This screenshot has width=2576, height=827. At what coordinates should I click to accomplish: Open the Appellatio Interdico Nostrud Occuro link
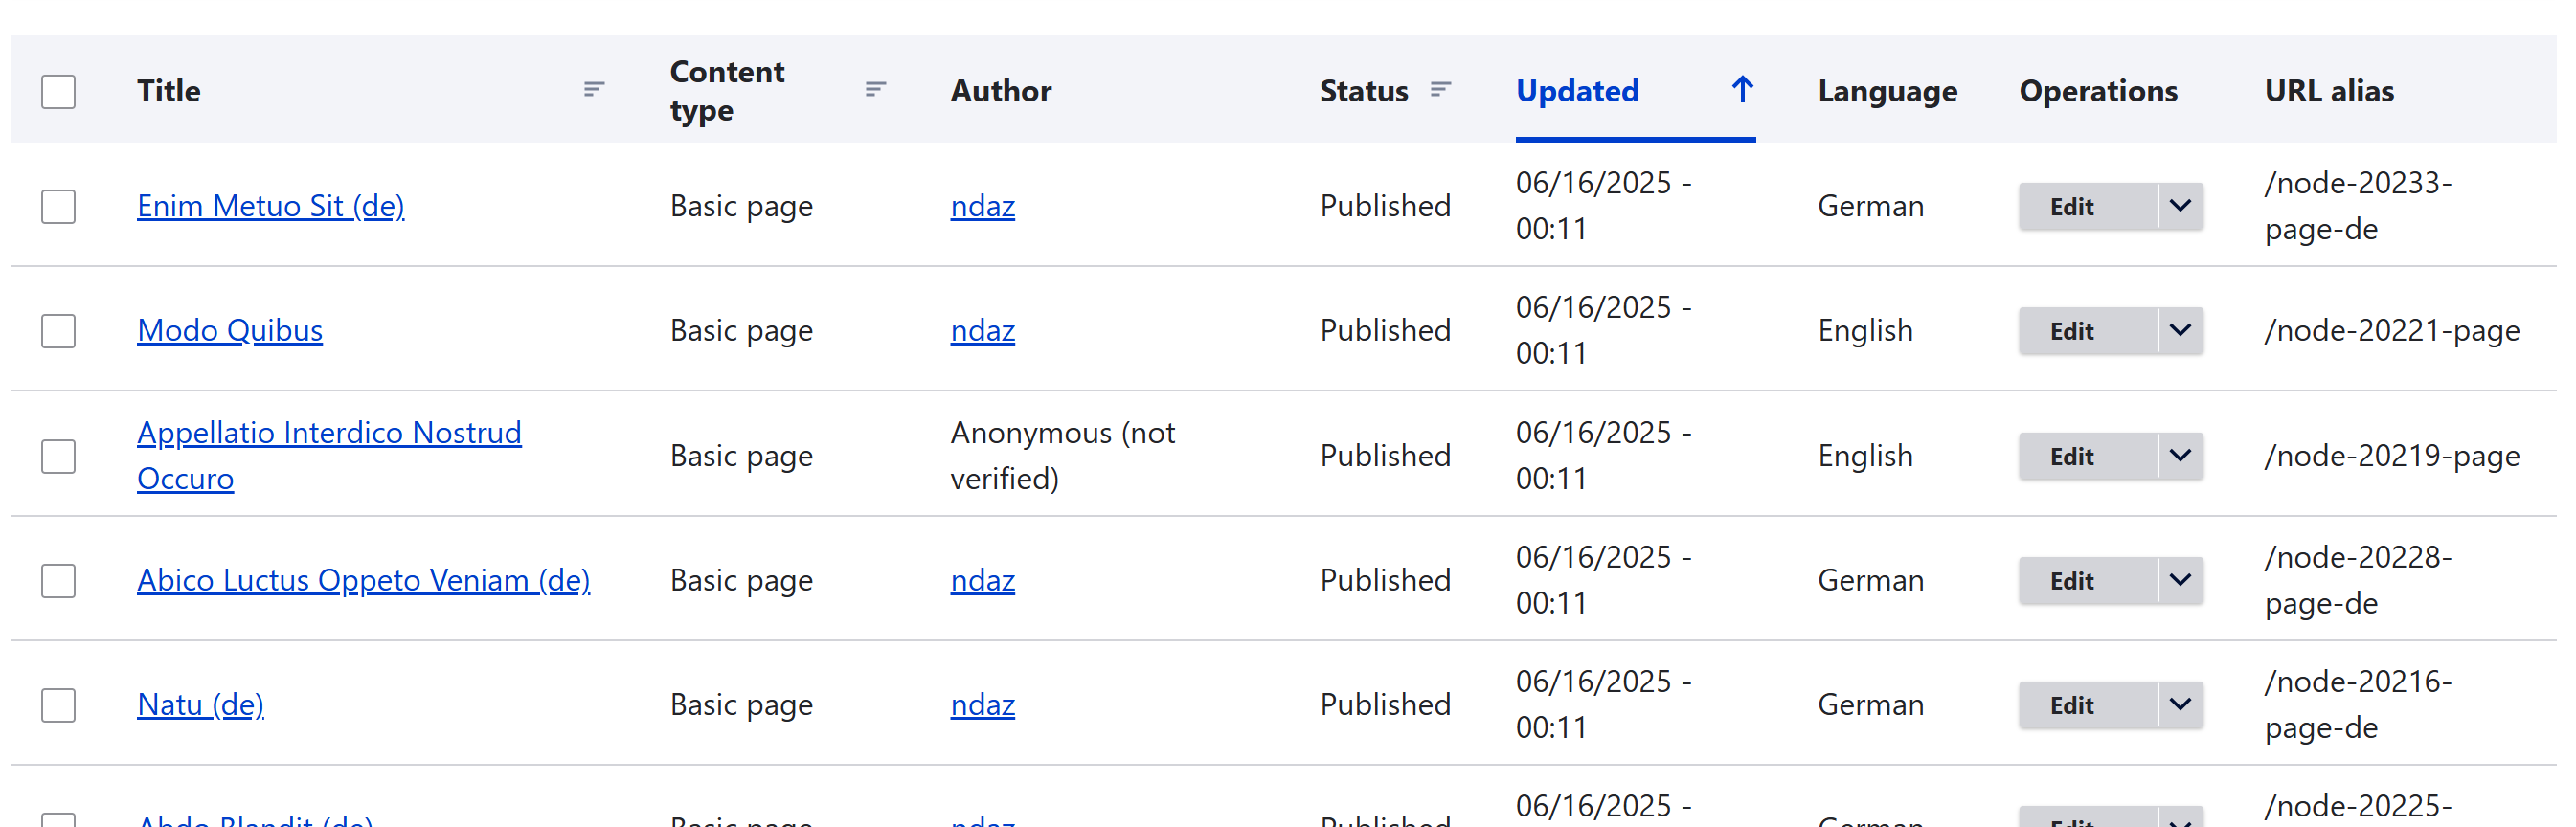pyautogui.click(x=329, y=433)
